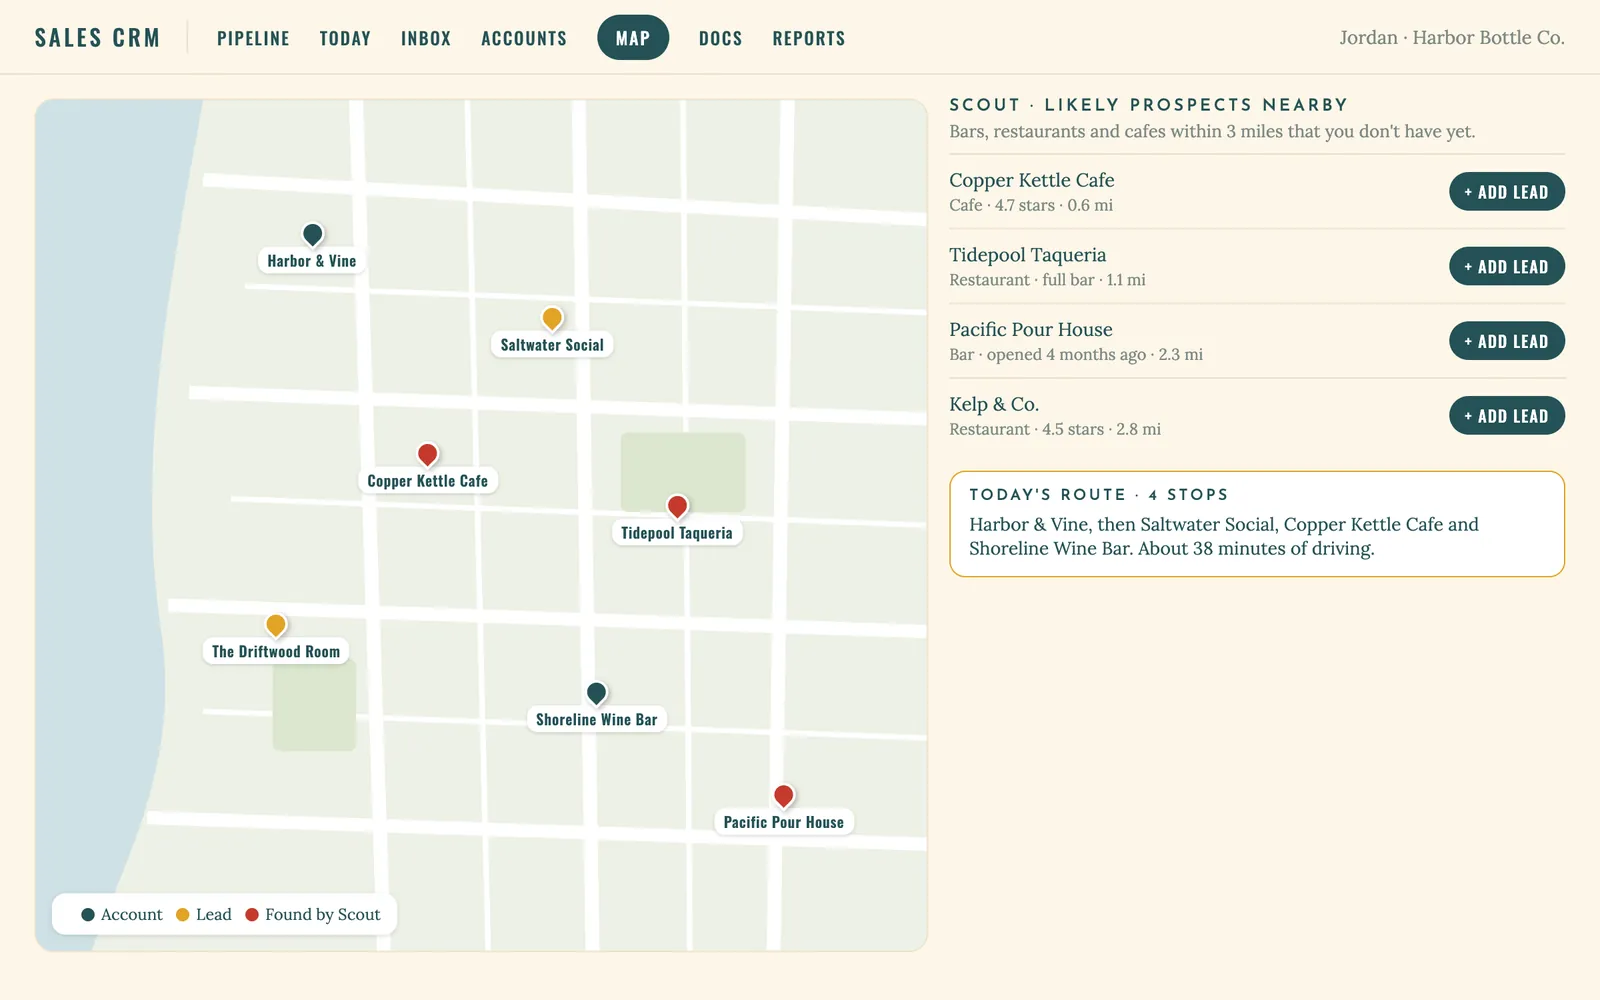The image size is (1600, 1000).
Task: Select the Tidepool Taqueria prospect name
Action: pos(1028,255)
